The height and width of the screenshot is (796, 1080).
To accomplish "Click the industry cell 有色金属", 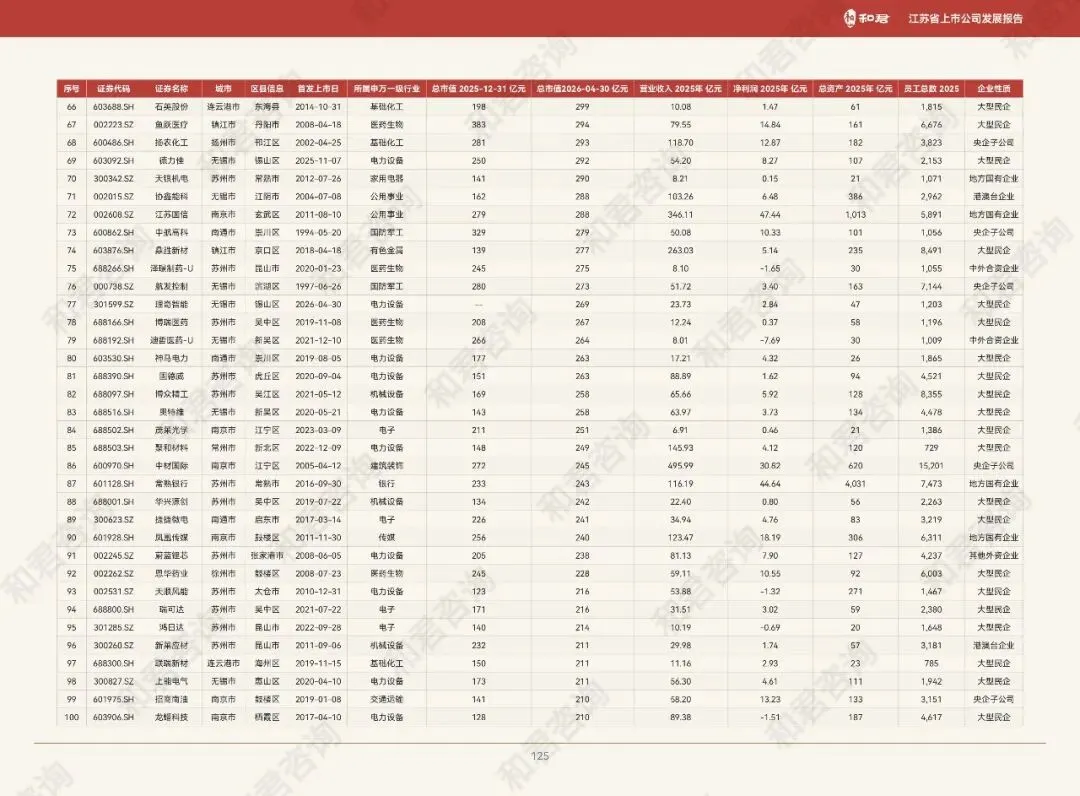I will tap(386, 251).
